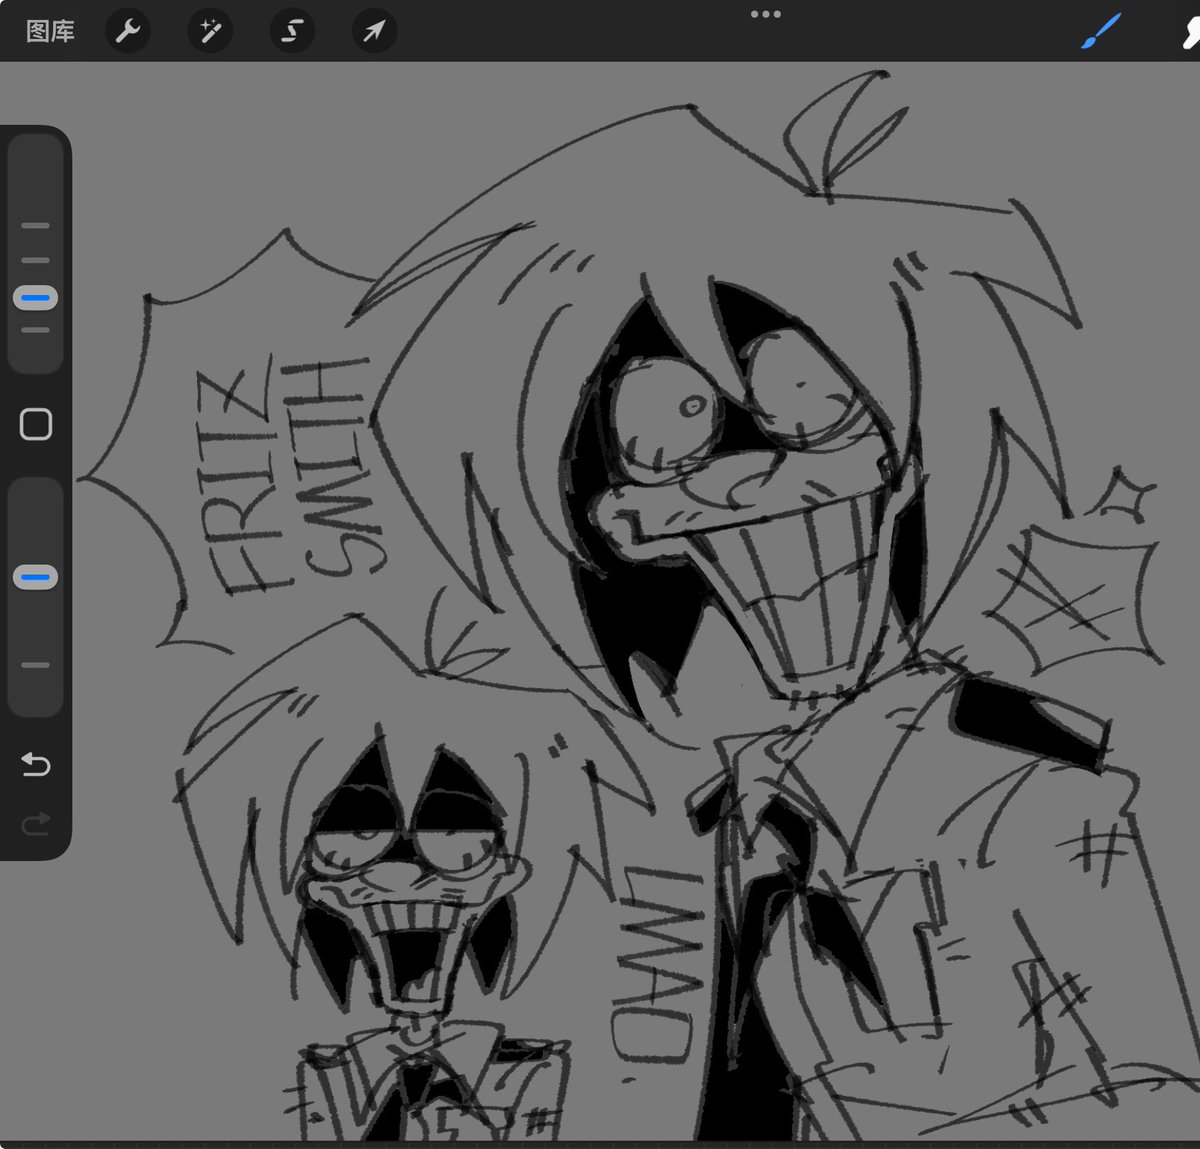The height and width of the screenshot is (1149, 1200).
Task: Click the brush opacity slider handle
Action: (35, 577)
